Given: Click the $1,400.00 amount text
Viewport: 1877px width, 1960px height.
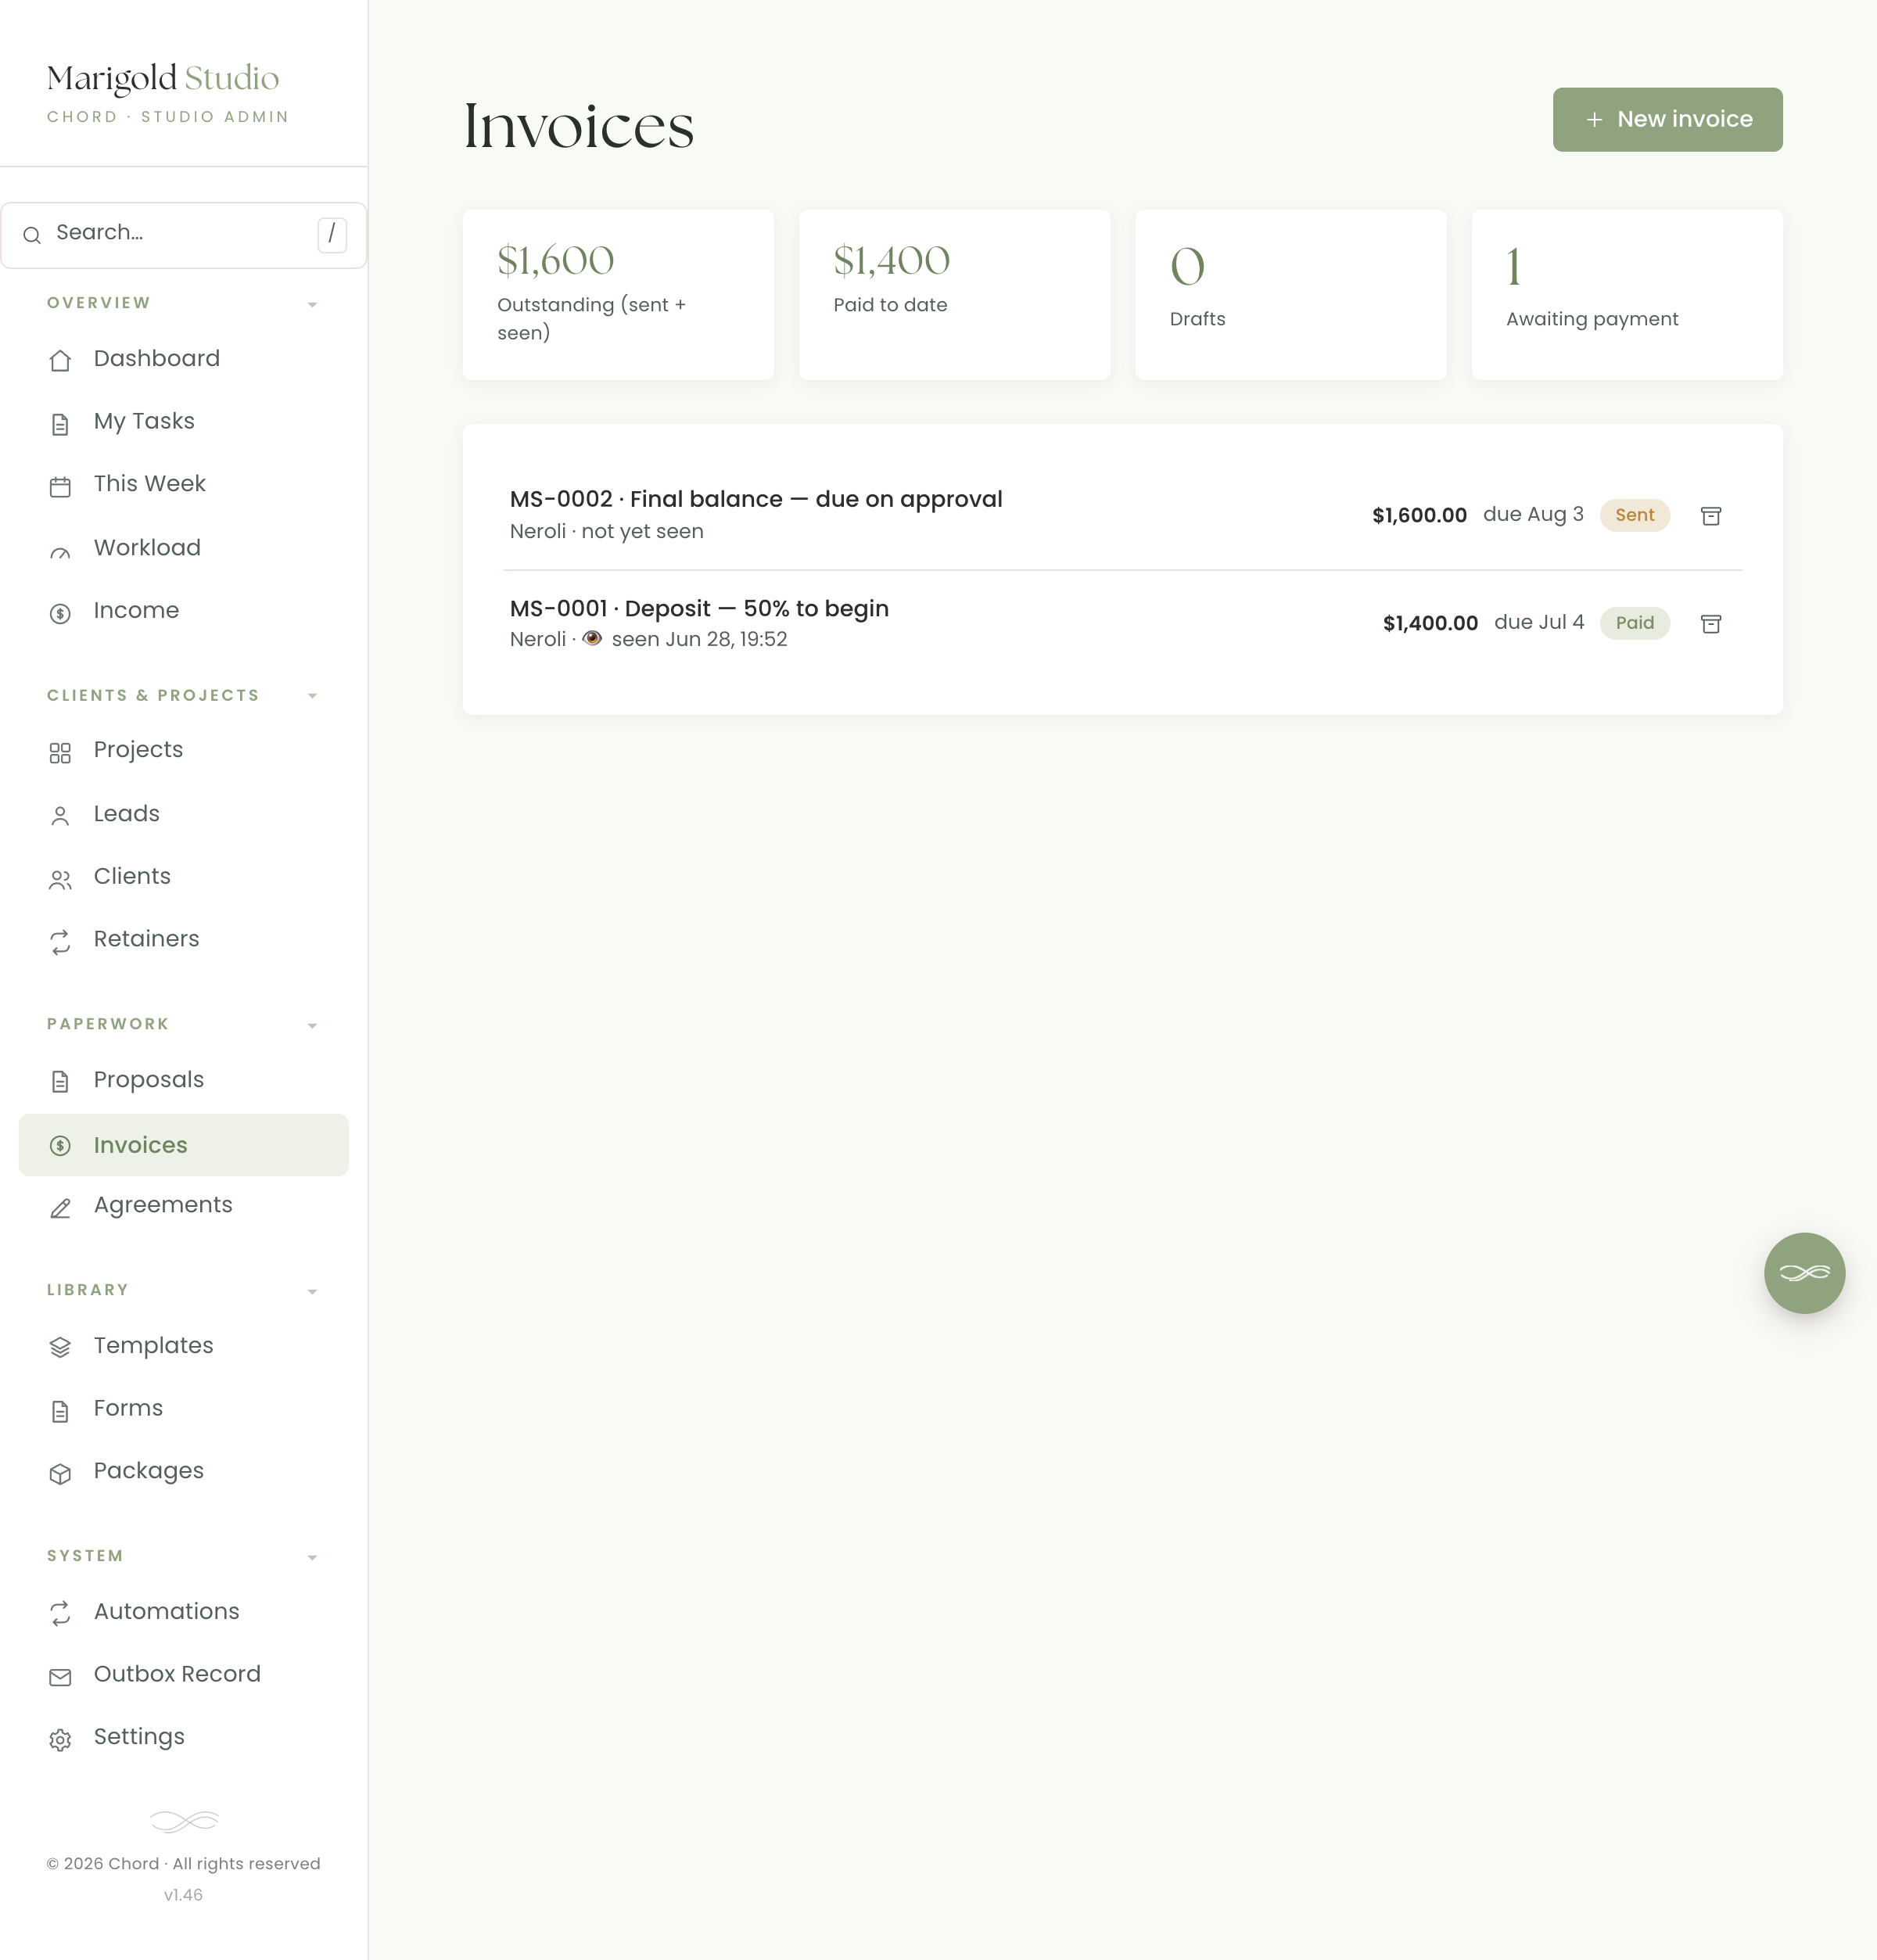Looking at the screenshot, I should [1430, 623].
